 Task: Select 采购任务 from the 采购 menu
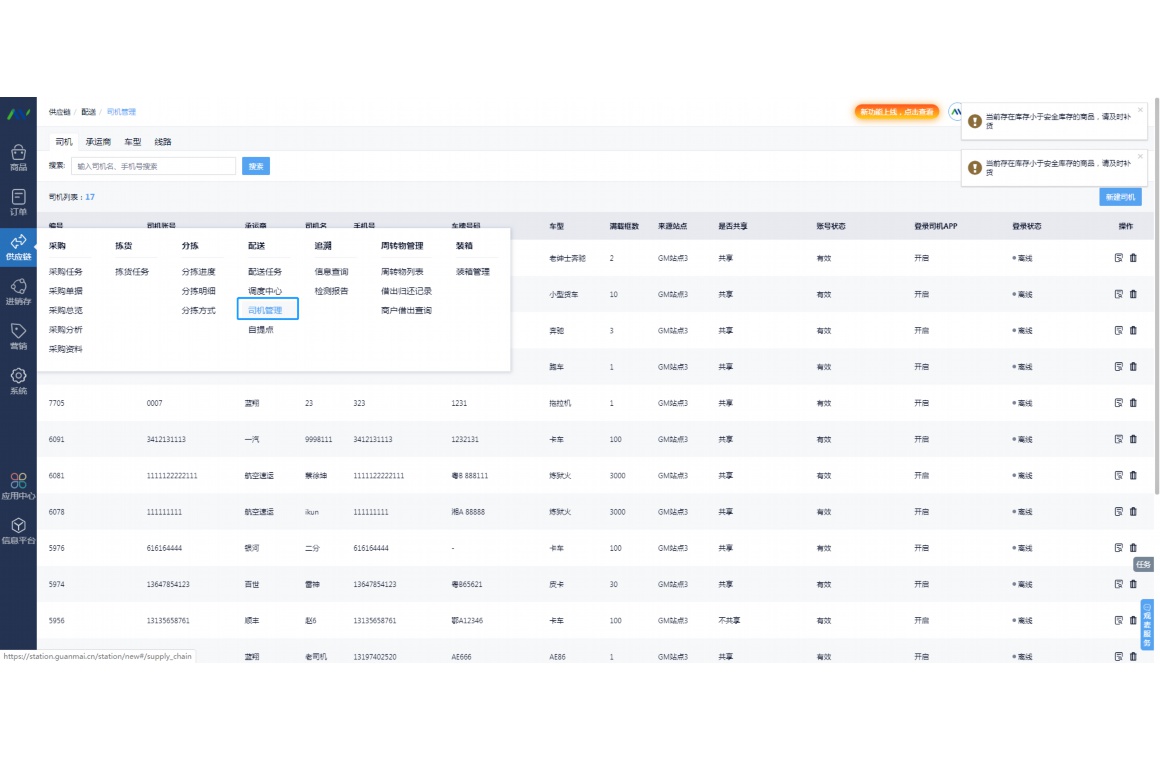click(x=66, y=271)
